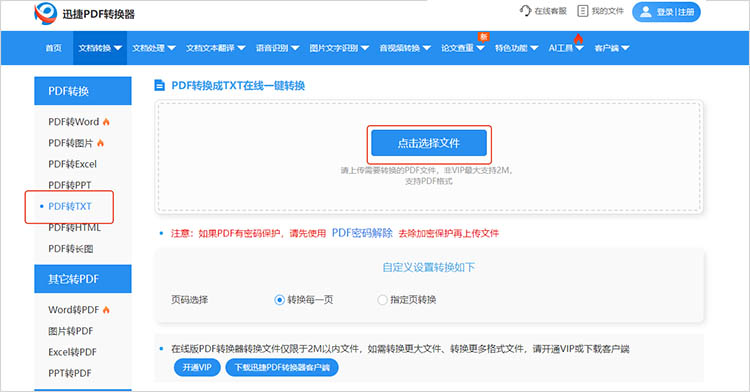The width and height of the screenshot is (750, 392).
Task: Open 我的文件 document icon
Action: tap(582, 11)
